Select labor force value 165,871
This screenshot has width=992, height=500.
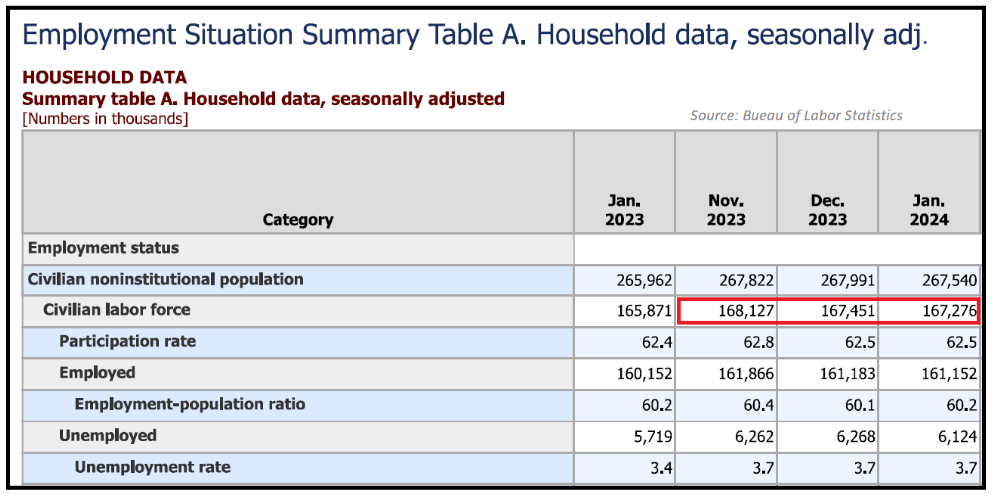(x=644, y=311)
